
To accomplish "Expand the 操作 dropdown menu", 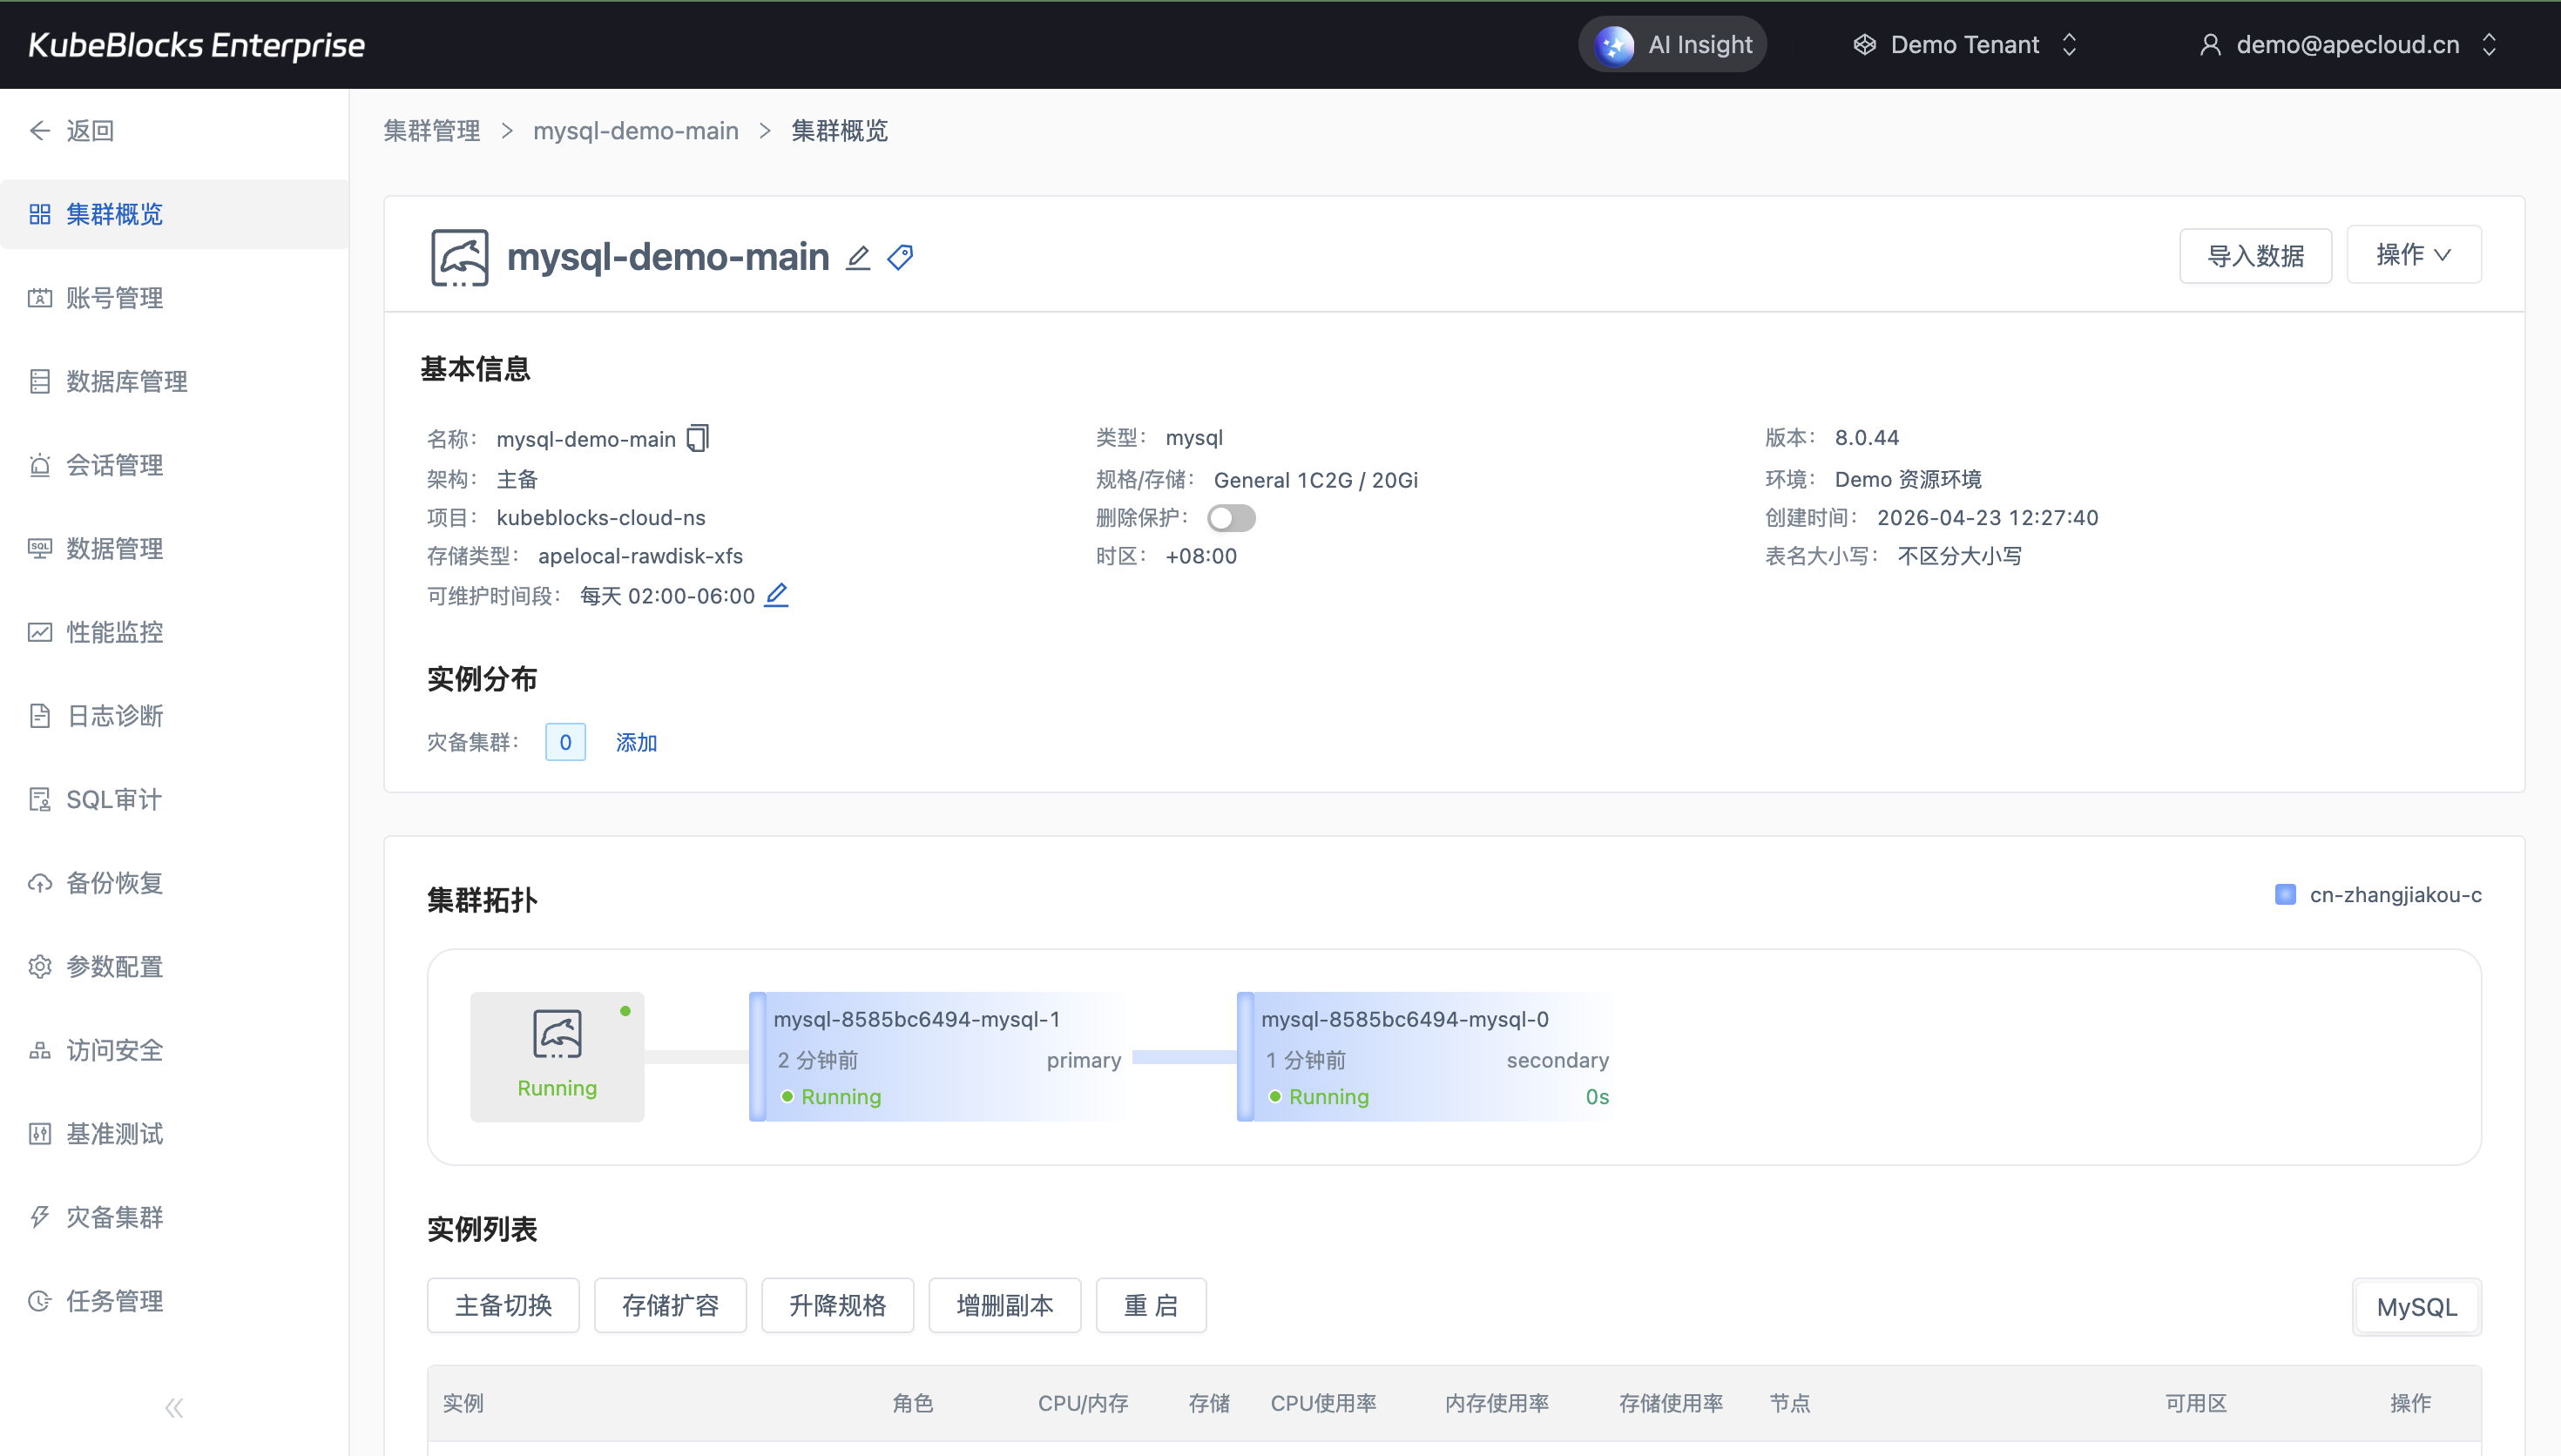I will (2413, 255).
